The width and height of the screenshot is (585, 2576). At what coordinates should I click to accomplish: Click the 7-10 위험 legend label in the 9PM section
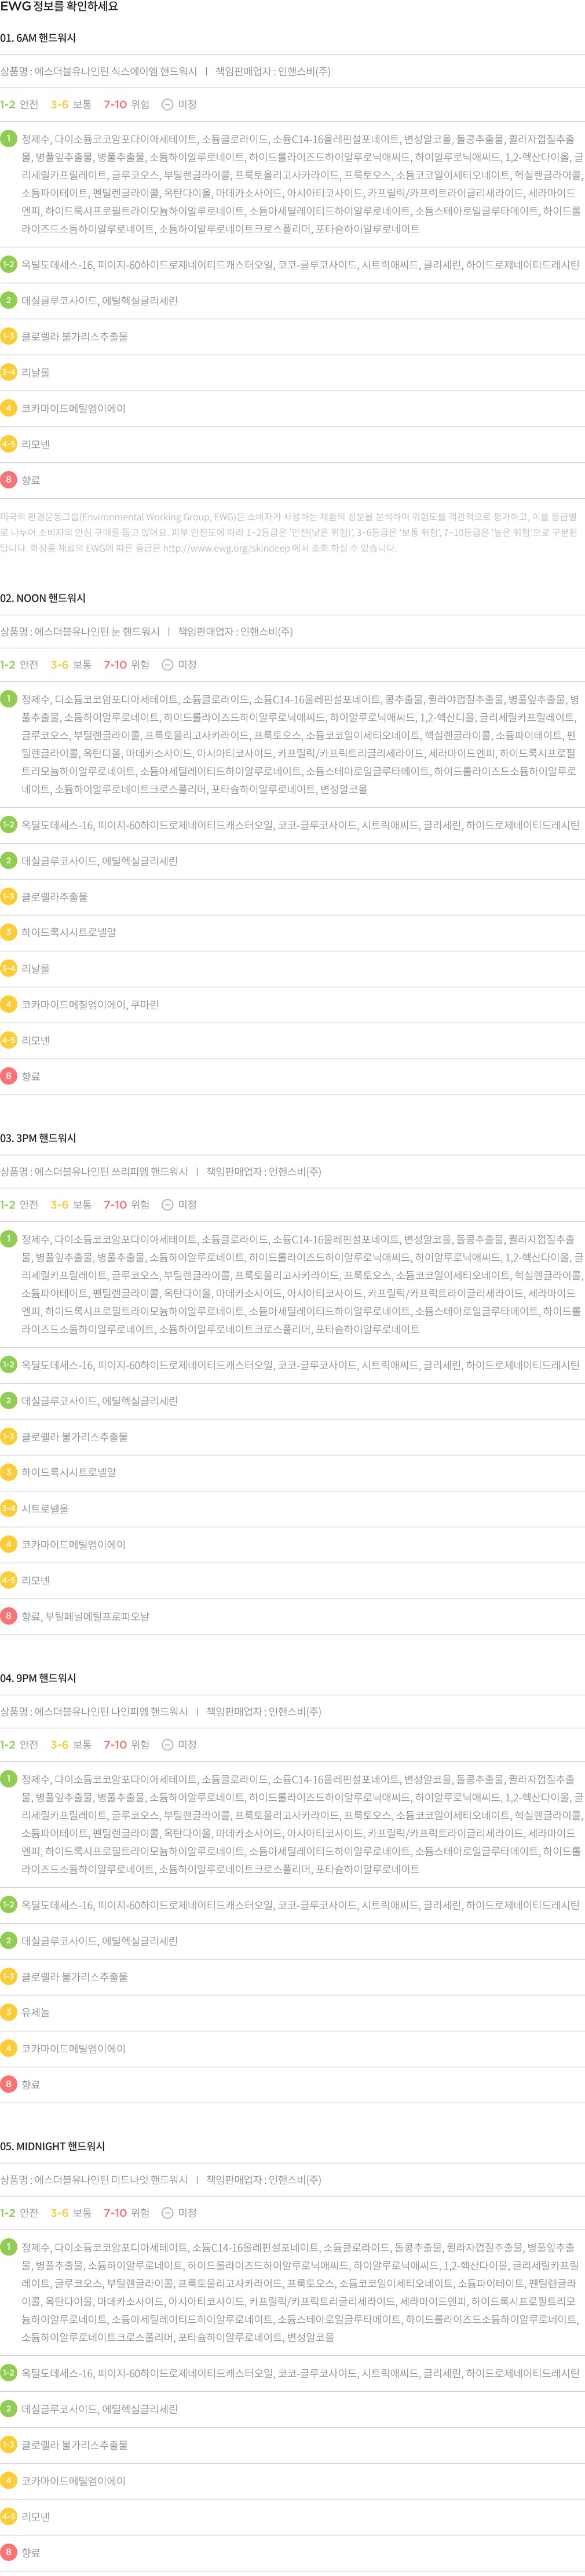[126, 1744]
